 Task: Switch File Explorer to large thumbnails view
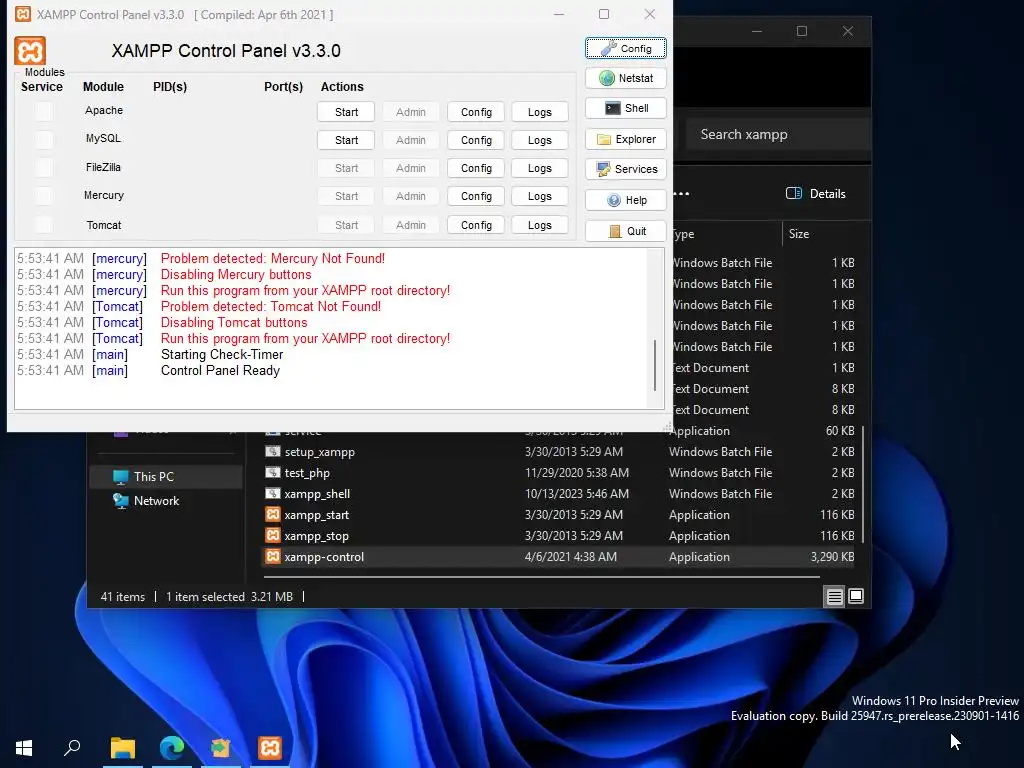(856, 596)
